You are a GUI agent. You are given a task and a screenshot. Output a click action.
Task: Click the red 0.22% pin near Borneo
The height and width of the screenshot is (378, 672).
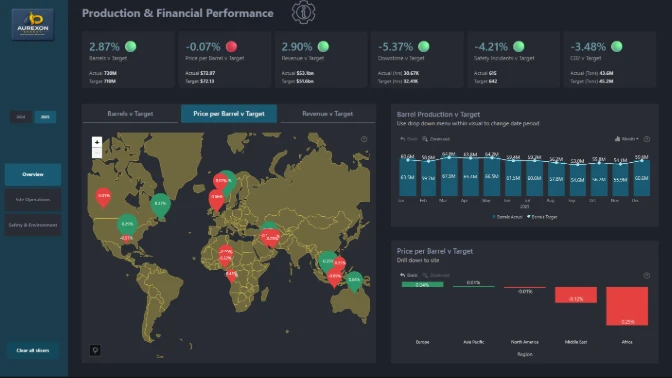(x=340, y=264)
